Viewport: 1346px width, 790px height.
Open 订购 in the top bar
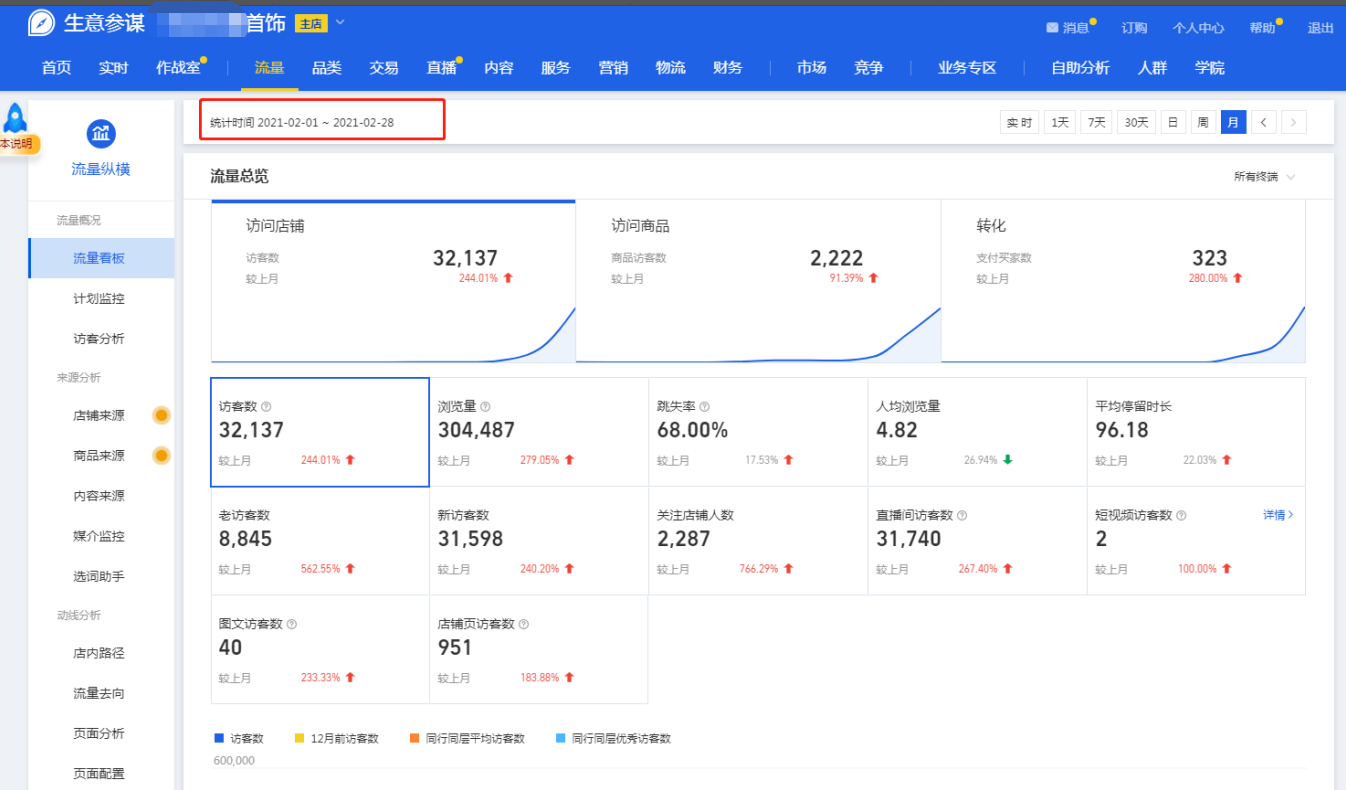(1134, 28)
